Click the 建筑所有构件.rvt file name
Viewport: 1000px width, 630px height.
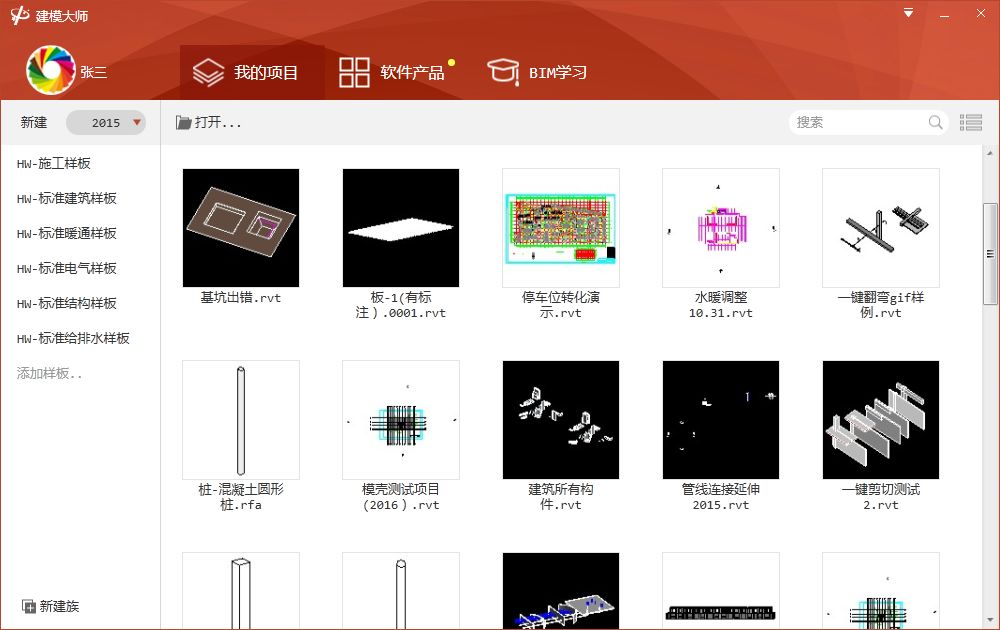point(561,497)
